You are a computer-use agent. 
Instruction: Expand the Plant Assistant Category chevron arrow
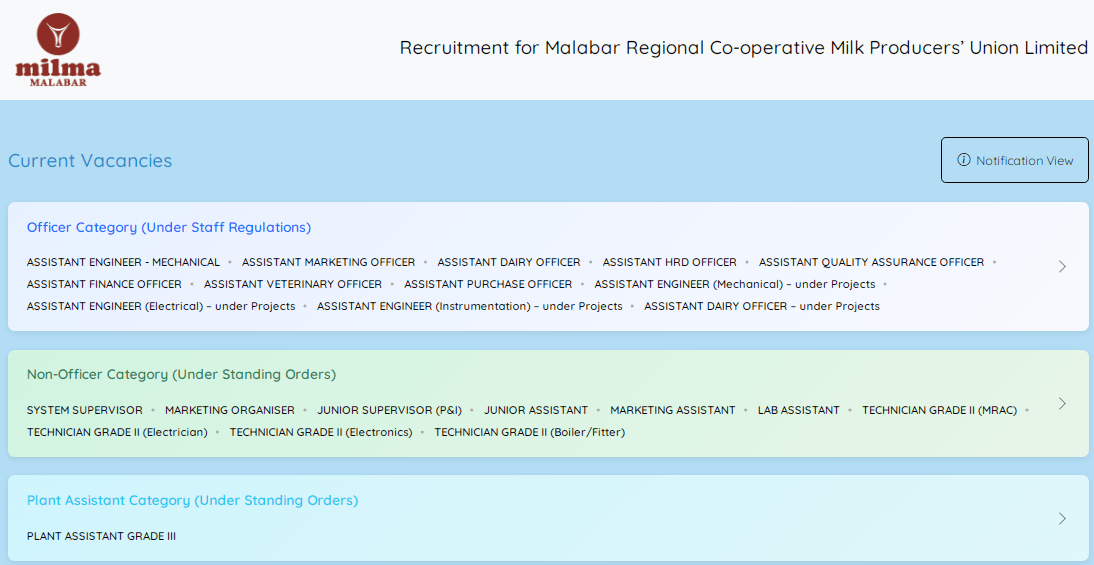[x=1063, y=518]
